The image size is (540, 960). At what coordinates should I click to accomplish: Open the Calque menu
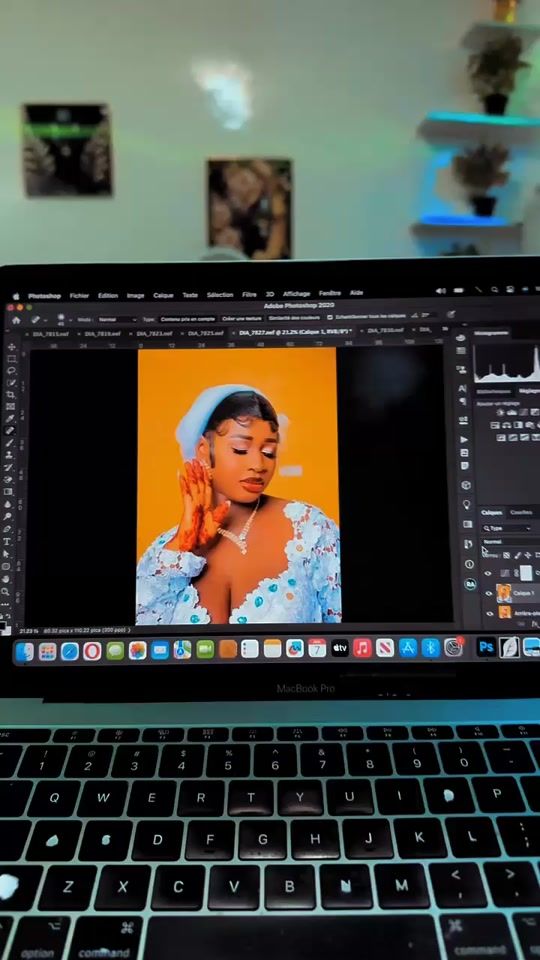163,295
